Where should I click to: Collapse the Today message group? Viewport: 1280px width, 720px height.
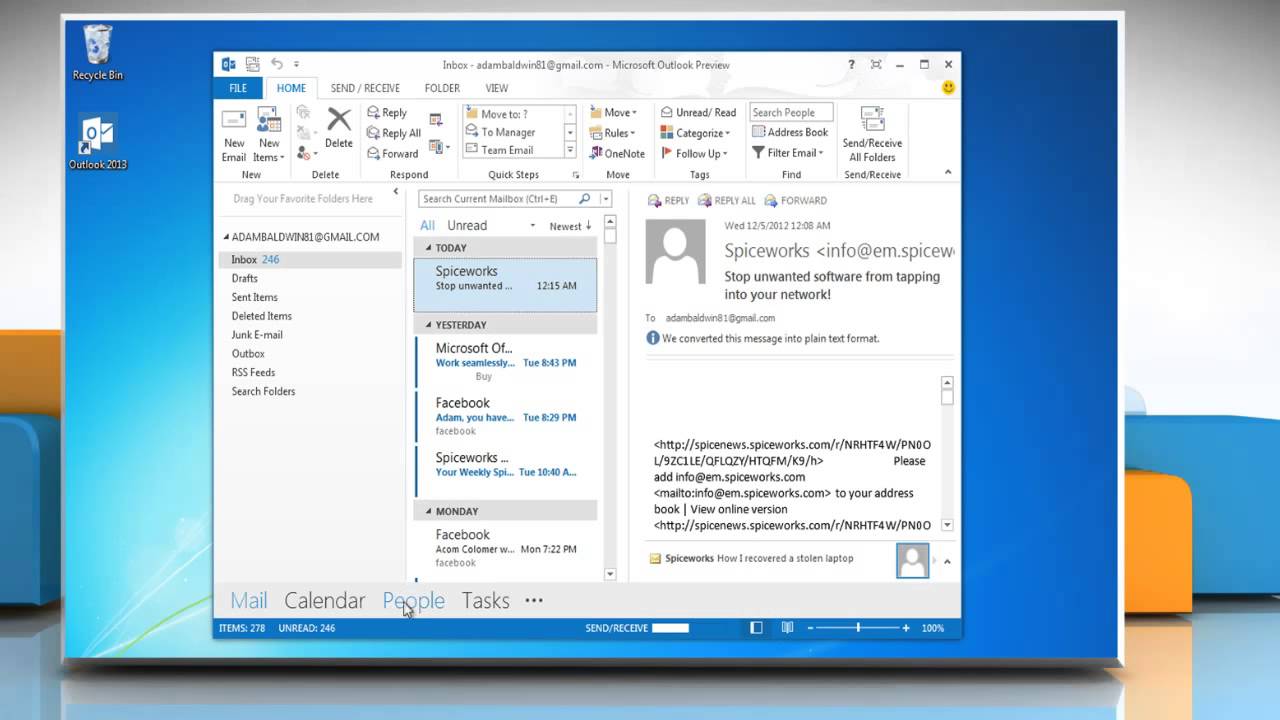[429, 248]
